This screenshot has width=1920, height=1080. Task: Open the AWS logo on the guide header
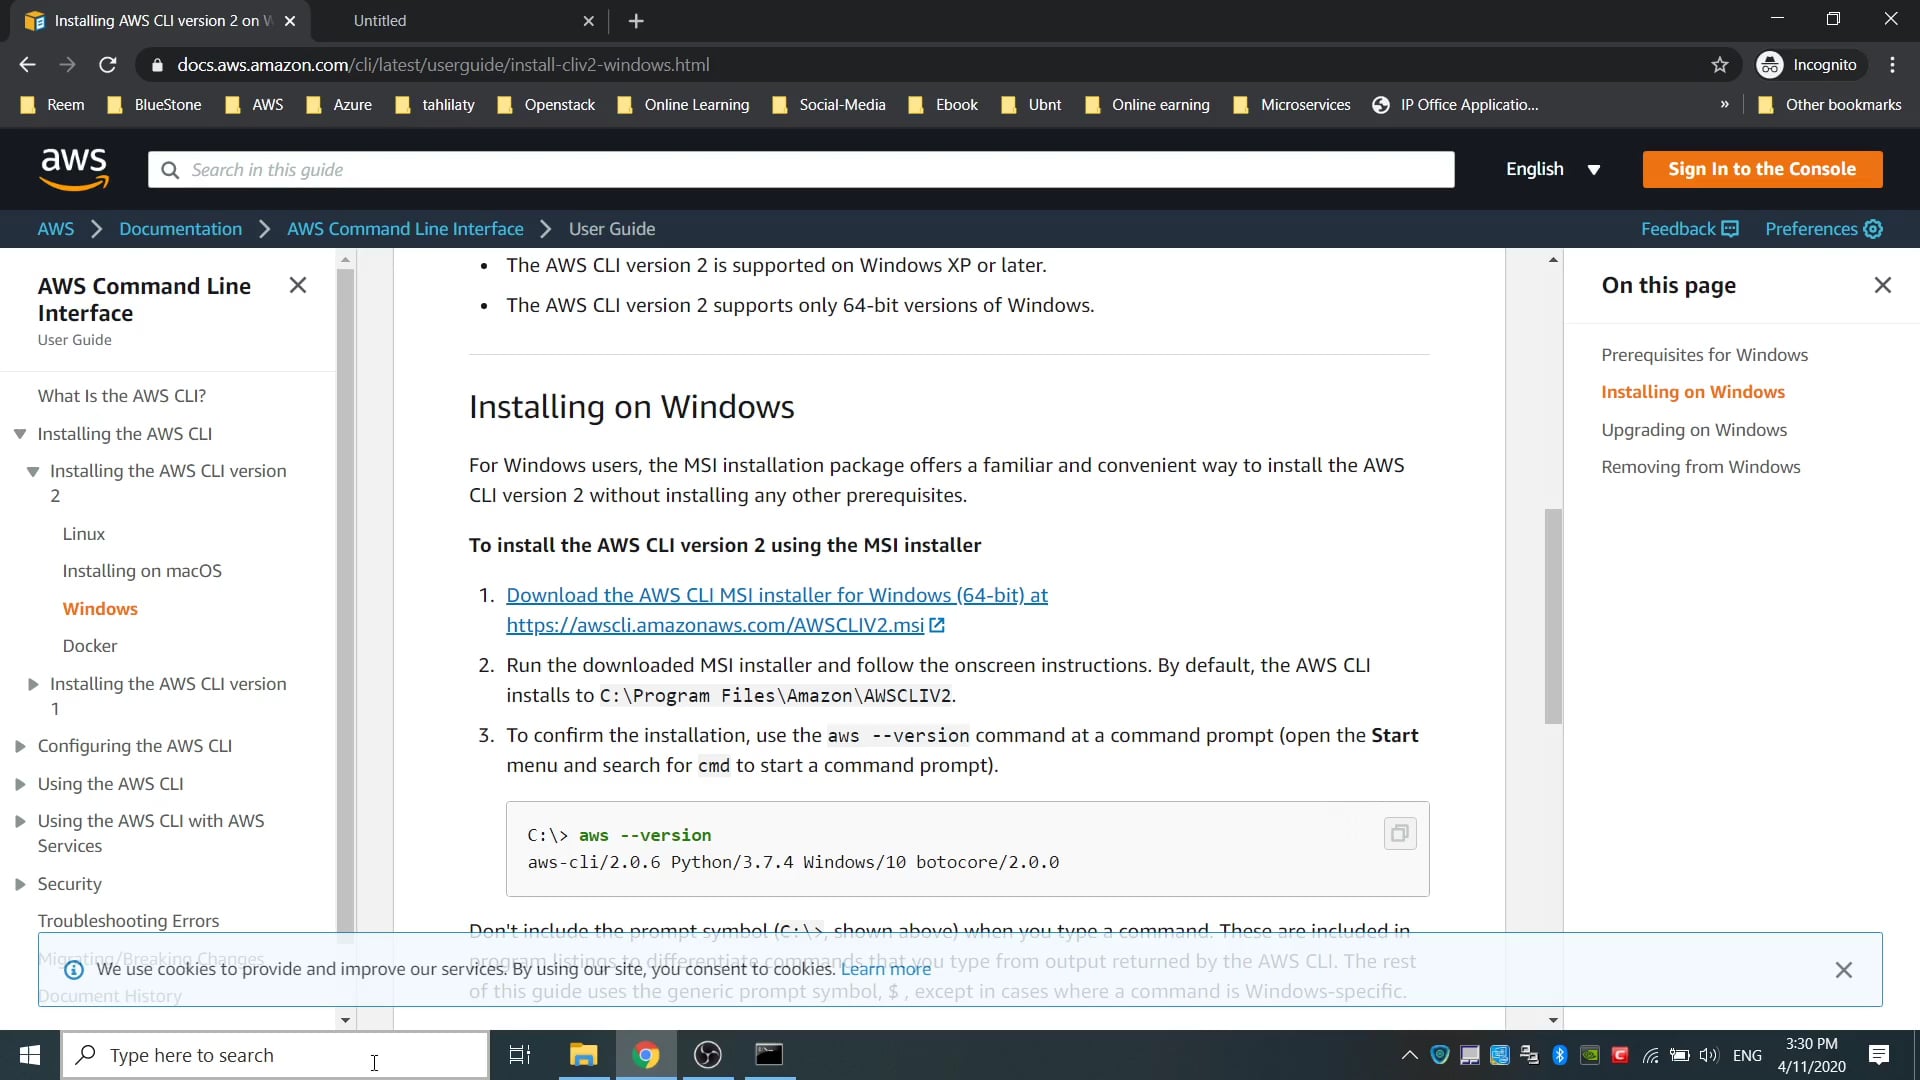pyautogui.click(x=74, y=169)
